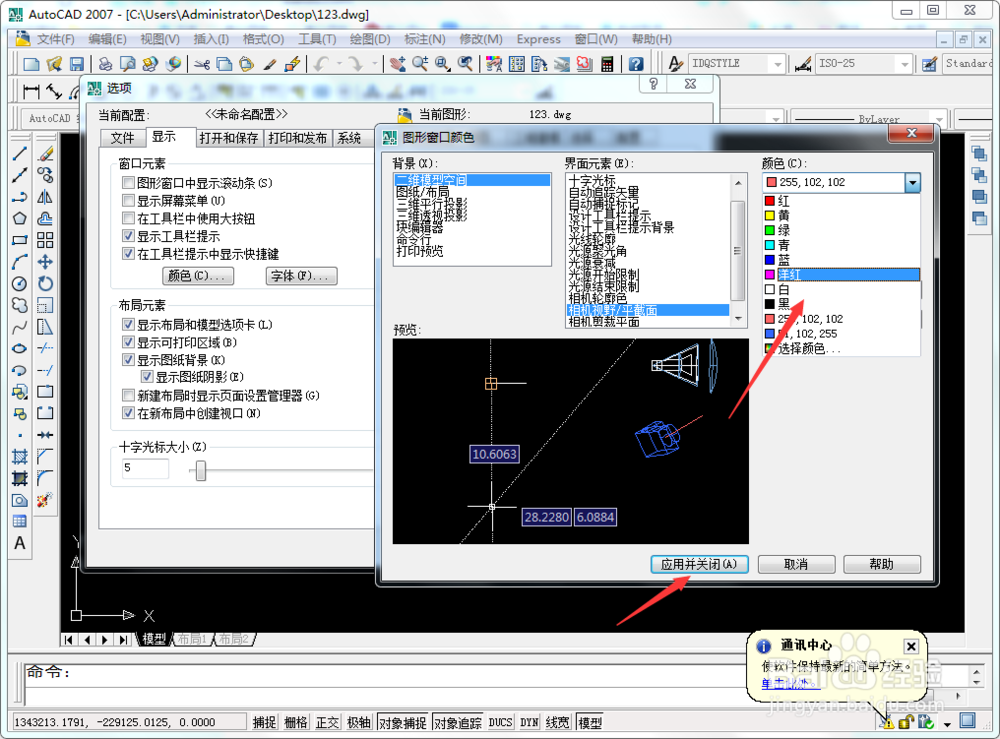Click the 应用并关闭 button
This screenshot has width=1000, height=739.
pos(698,564)
